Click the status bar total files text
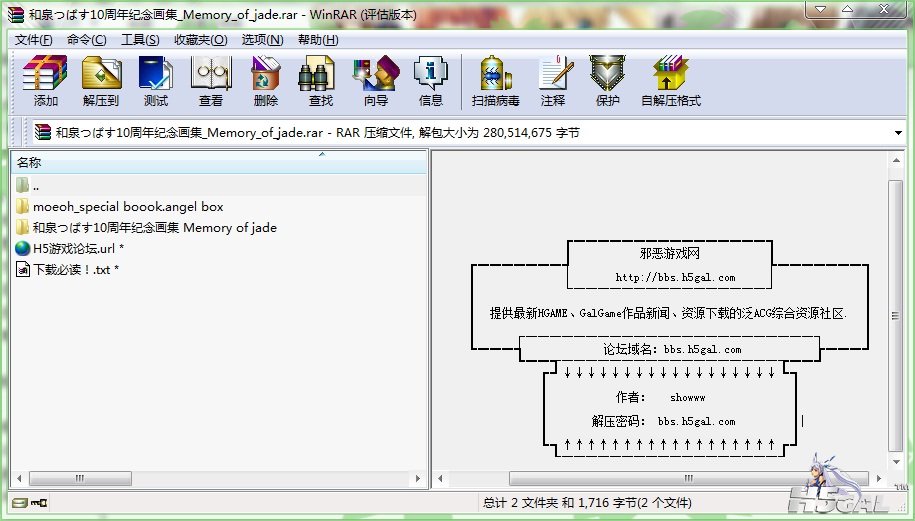915x521 pixels. tap(586, 502)
